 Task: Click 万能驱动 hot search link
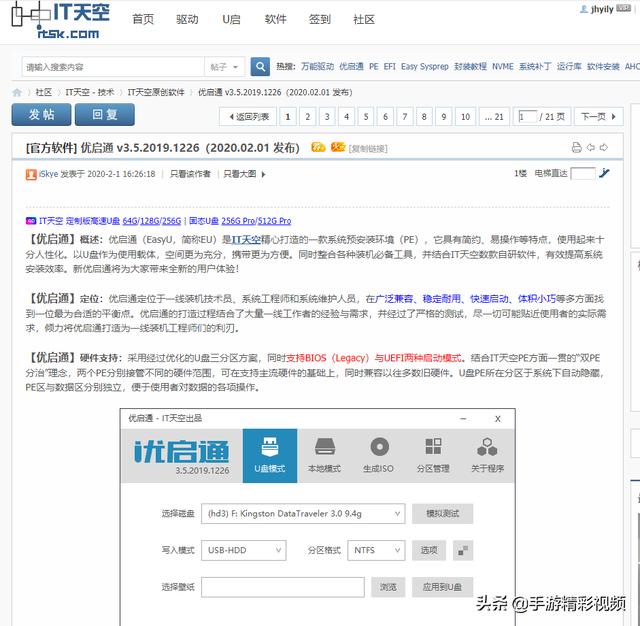click(317, 67)
